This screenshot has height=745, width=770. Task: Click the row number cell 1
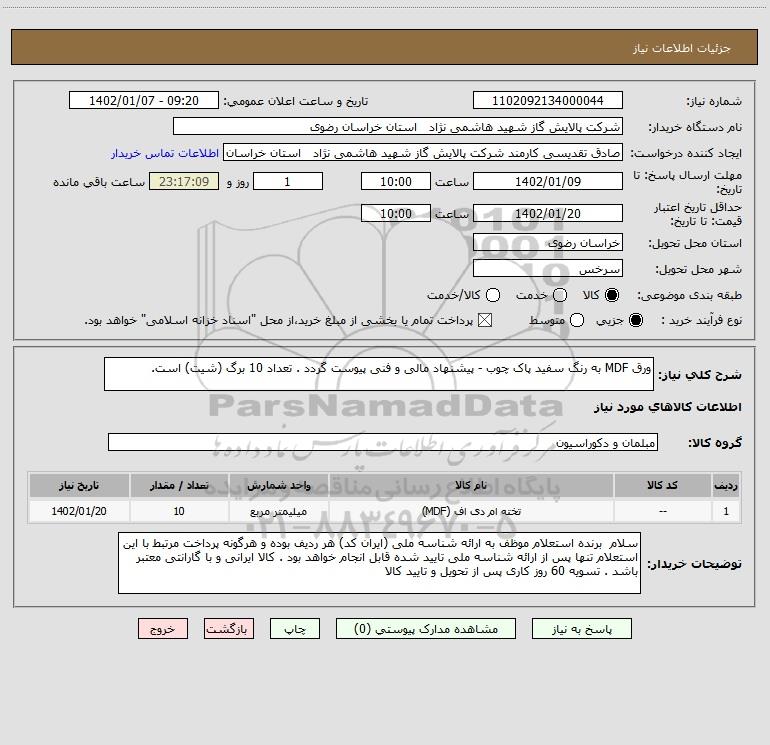tap(726, 511)
